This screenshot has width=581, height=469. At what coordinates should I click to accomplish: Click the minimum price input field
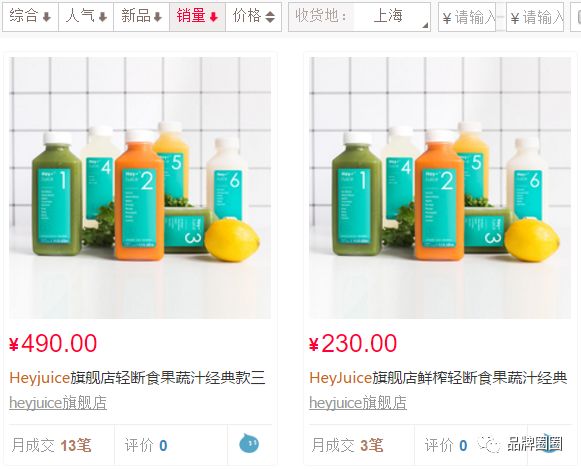467,17
